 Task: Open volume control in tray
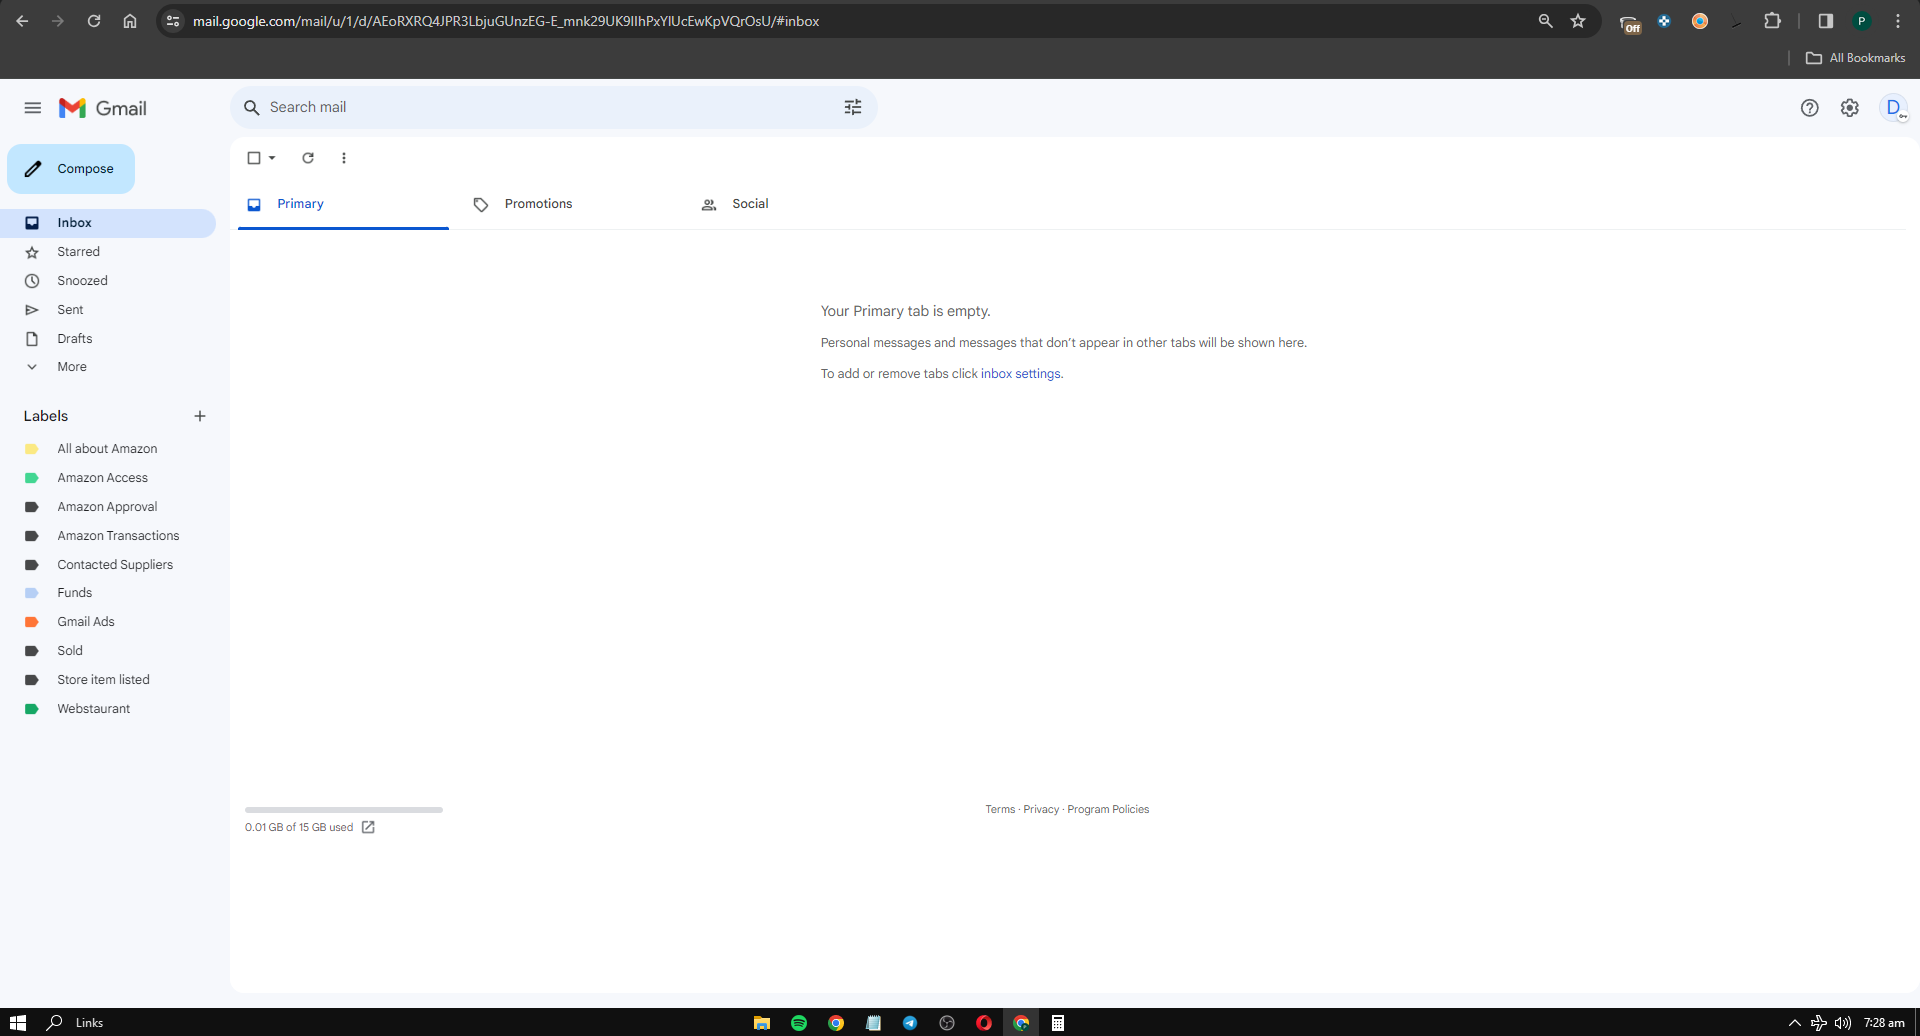coord(1842,1023)
